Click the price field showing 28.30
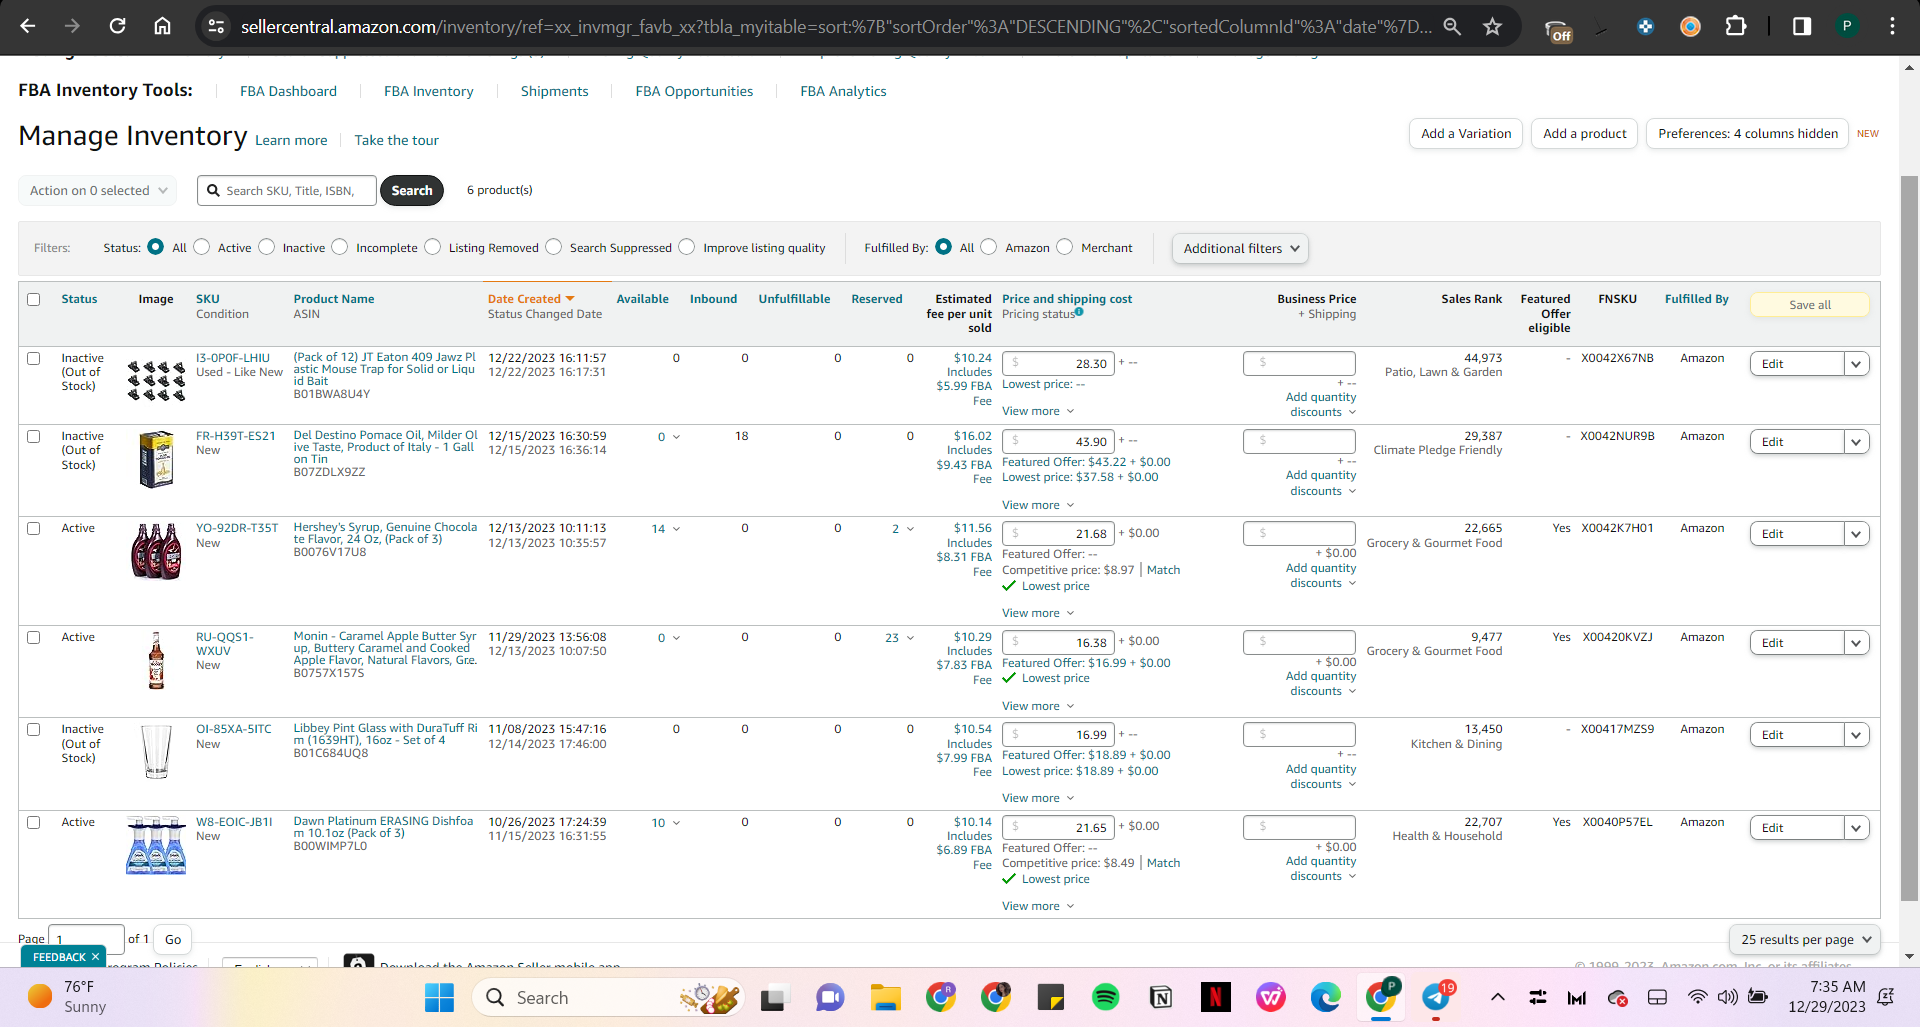Viewport: 1920px width, 1027px height. (x=1059, y=364)
